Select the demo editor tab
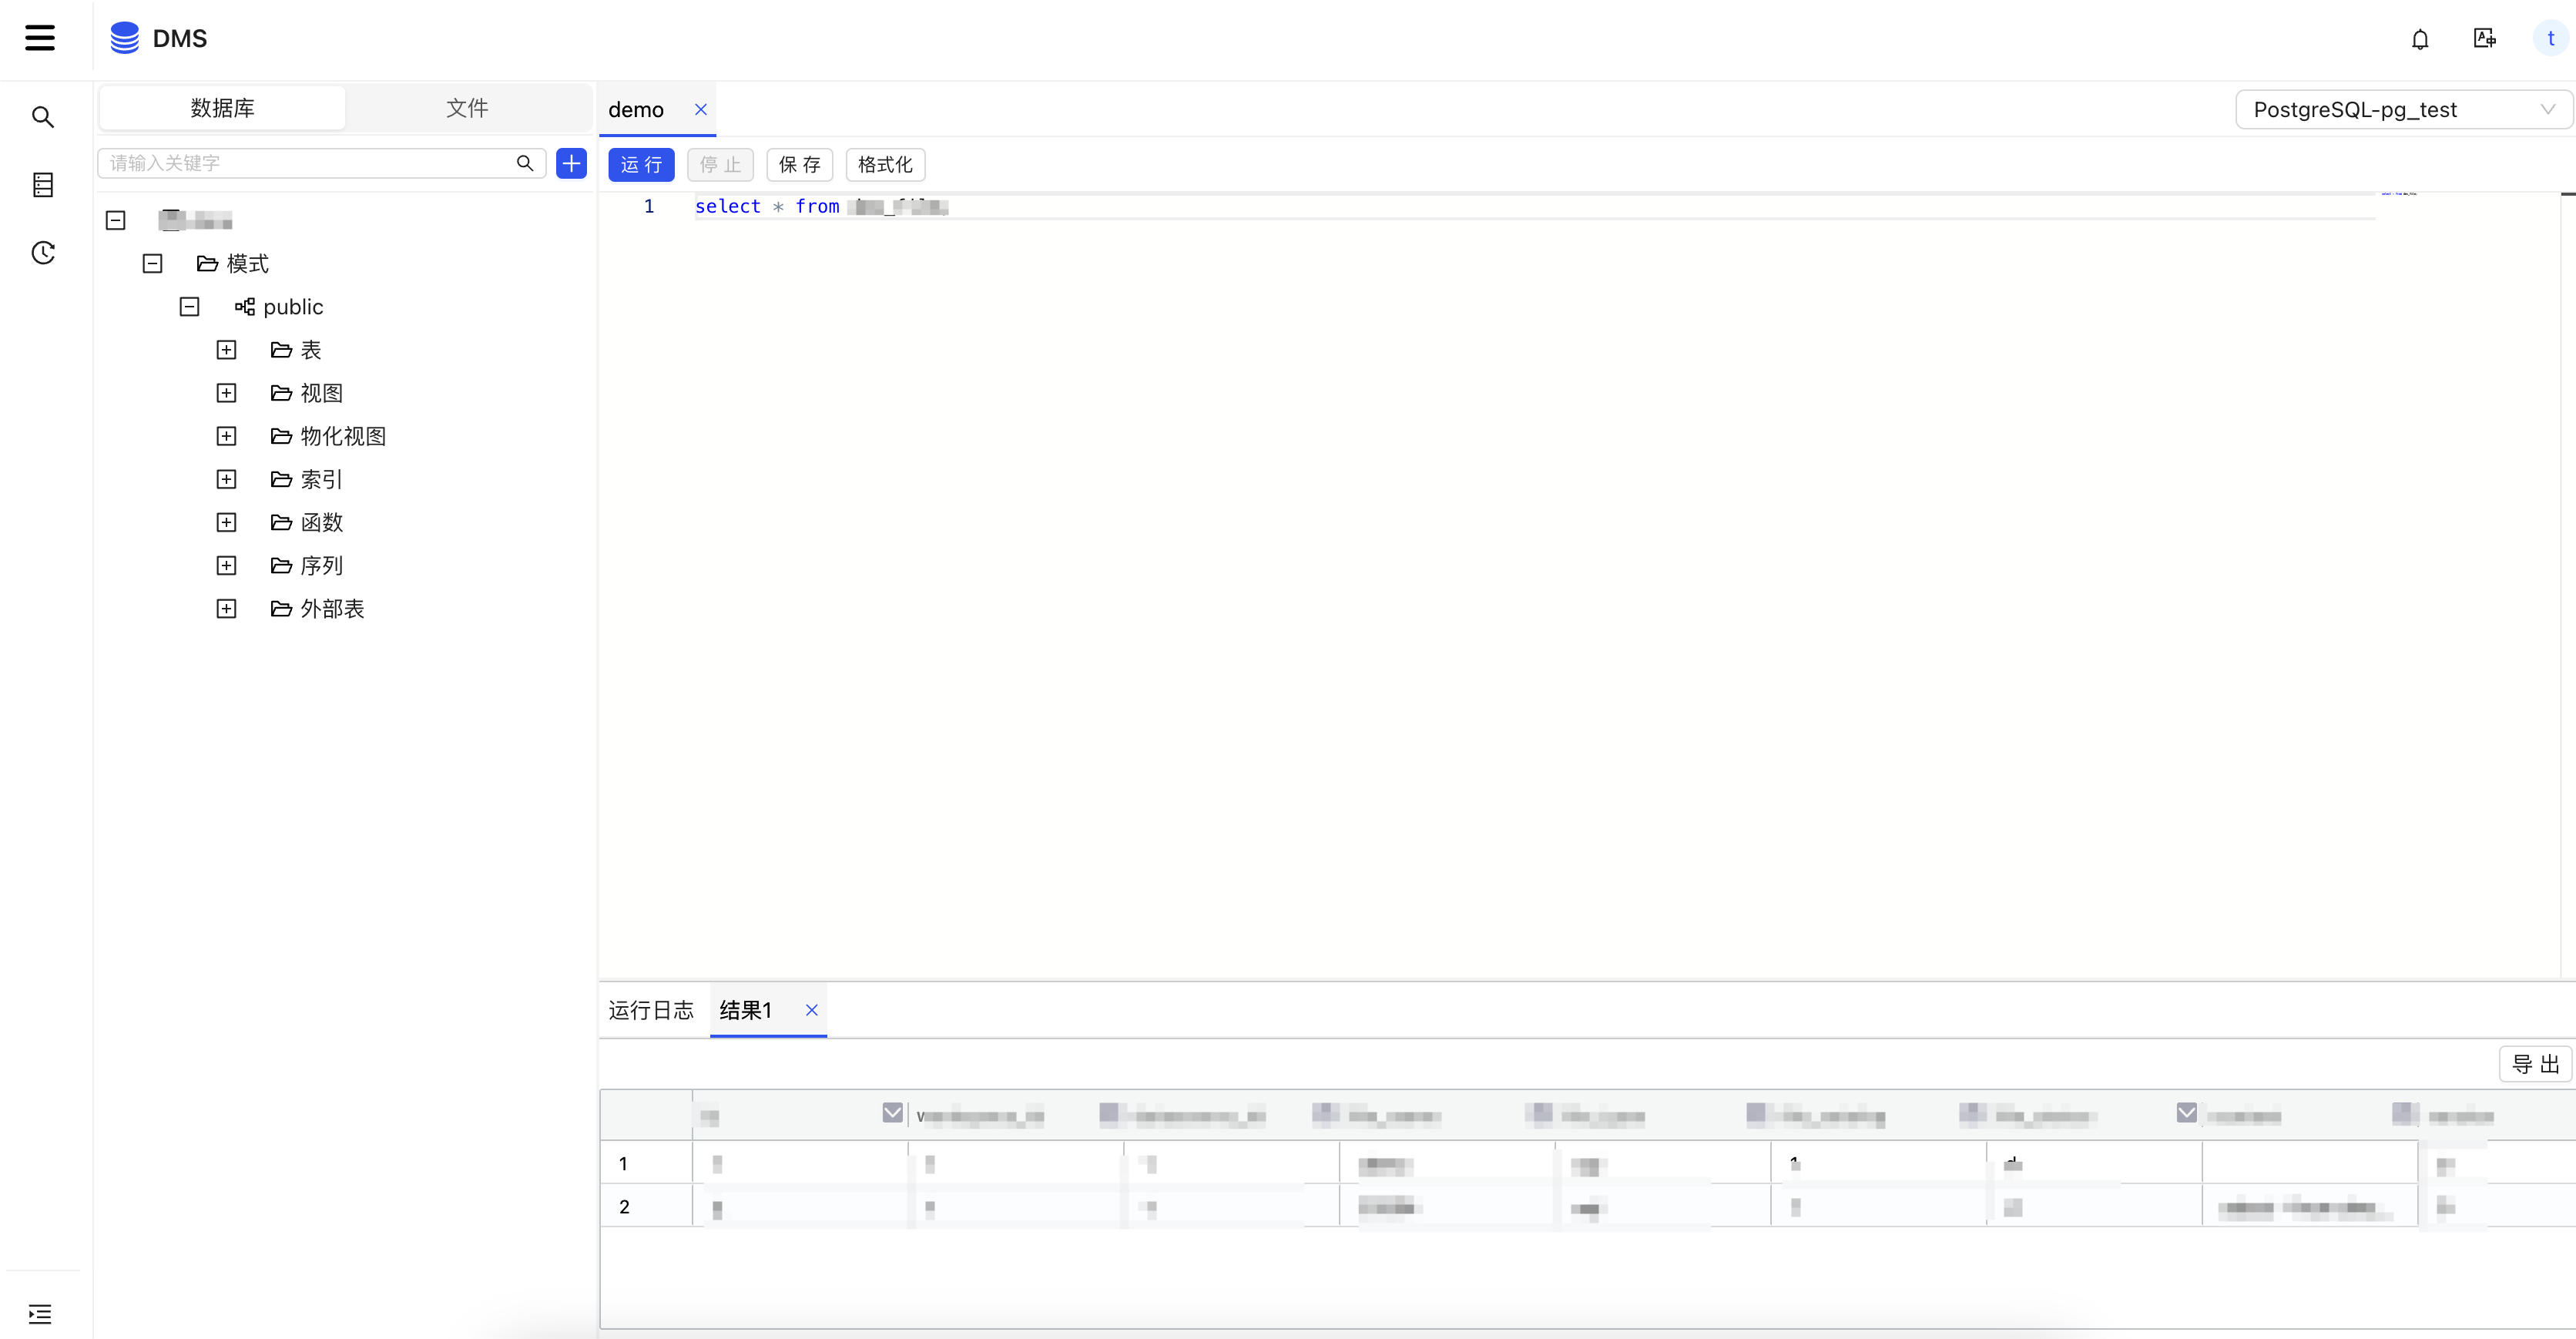2576x1339 pixels. (636, 109)
